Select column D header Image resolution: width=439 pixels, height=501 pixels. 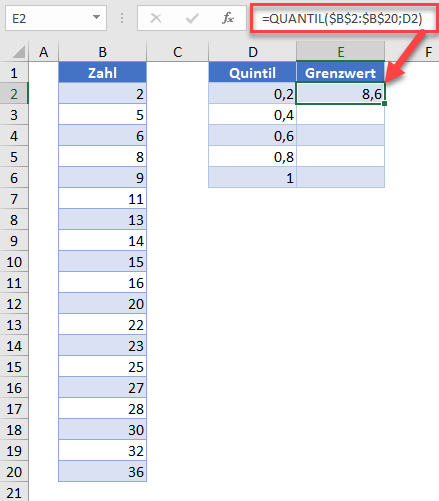(x=253, y=52)
